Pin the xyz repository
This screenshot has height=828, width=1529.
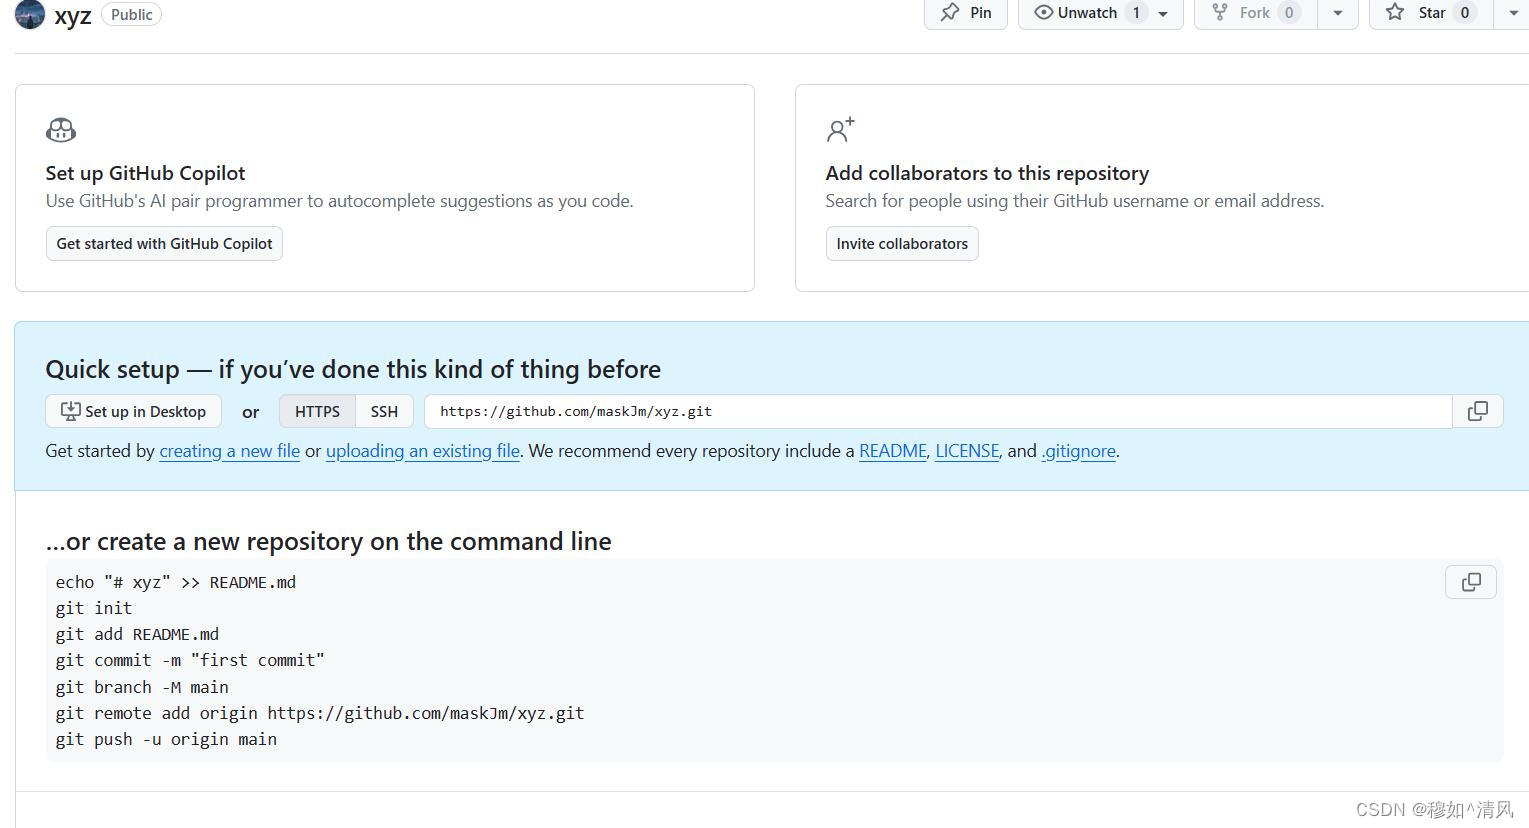click(x=966, y=13)
